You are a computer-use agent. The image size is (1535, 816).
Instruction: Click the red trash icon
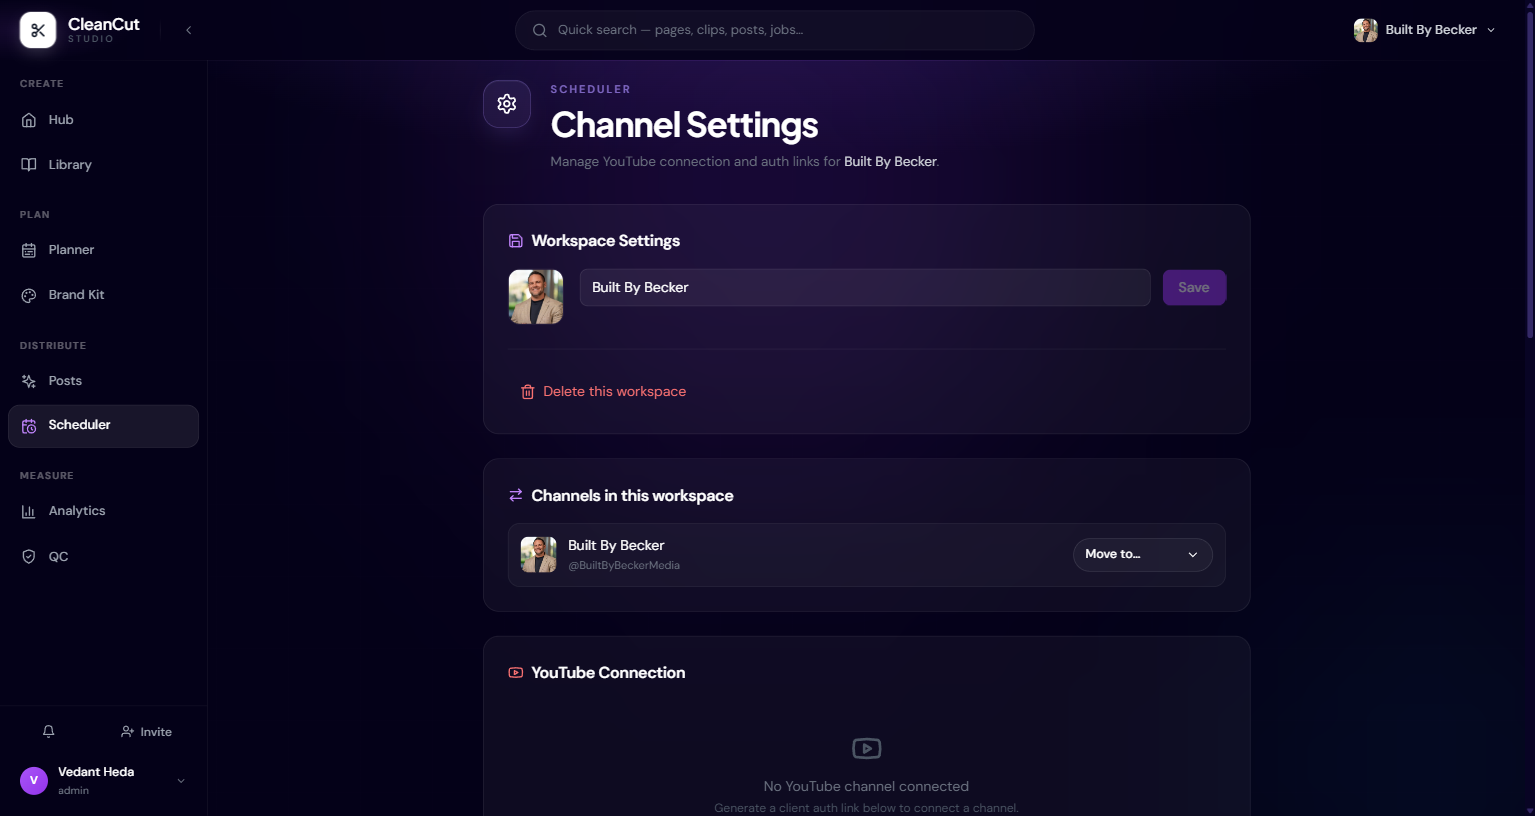pos(528,392)
